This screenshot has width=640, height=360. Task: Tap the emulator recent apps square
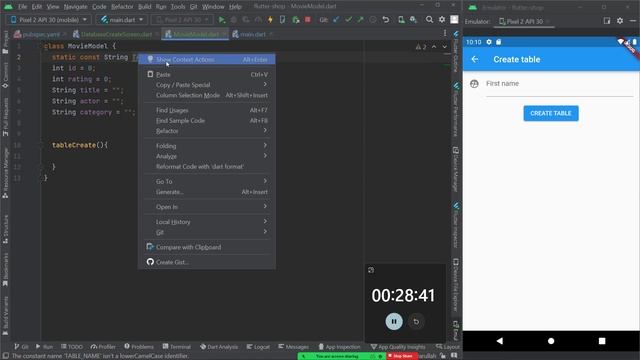coord(602,341)
